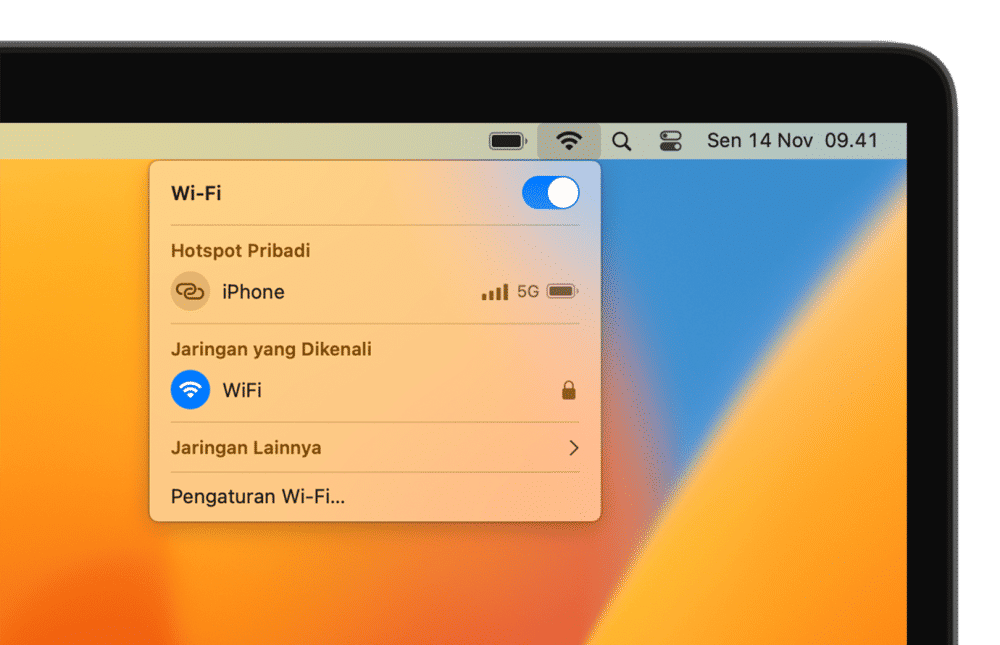Open Pengaturan Wi-Fi…
1000x645 pixels.
click(x=258, y=496)
